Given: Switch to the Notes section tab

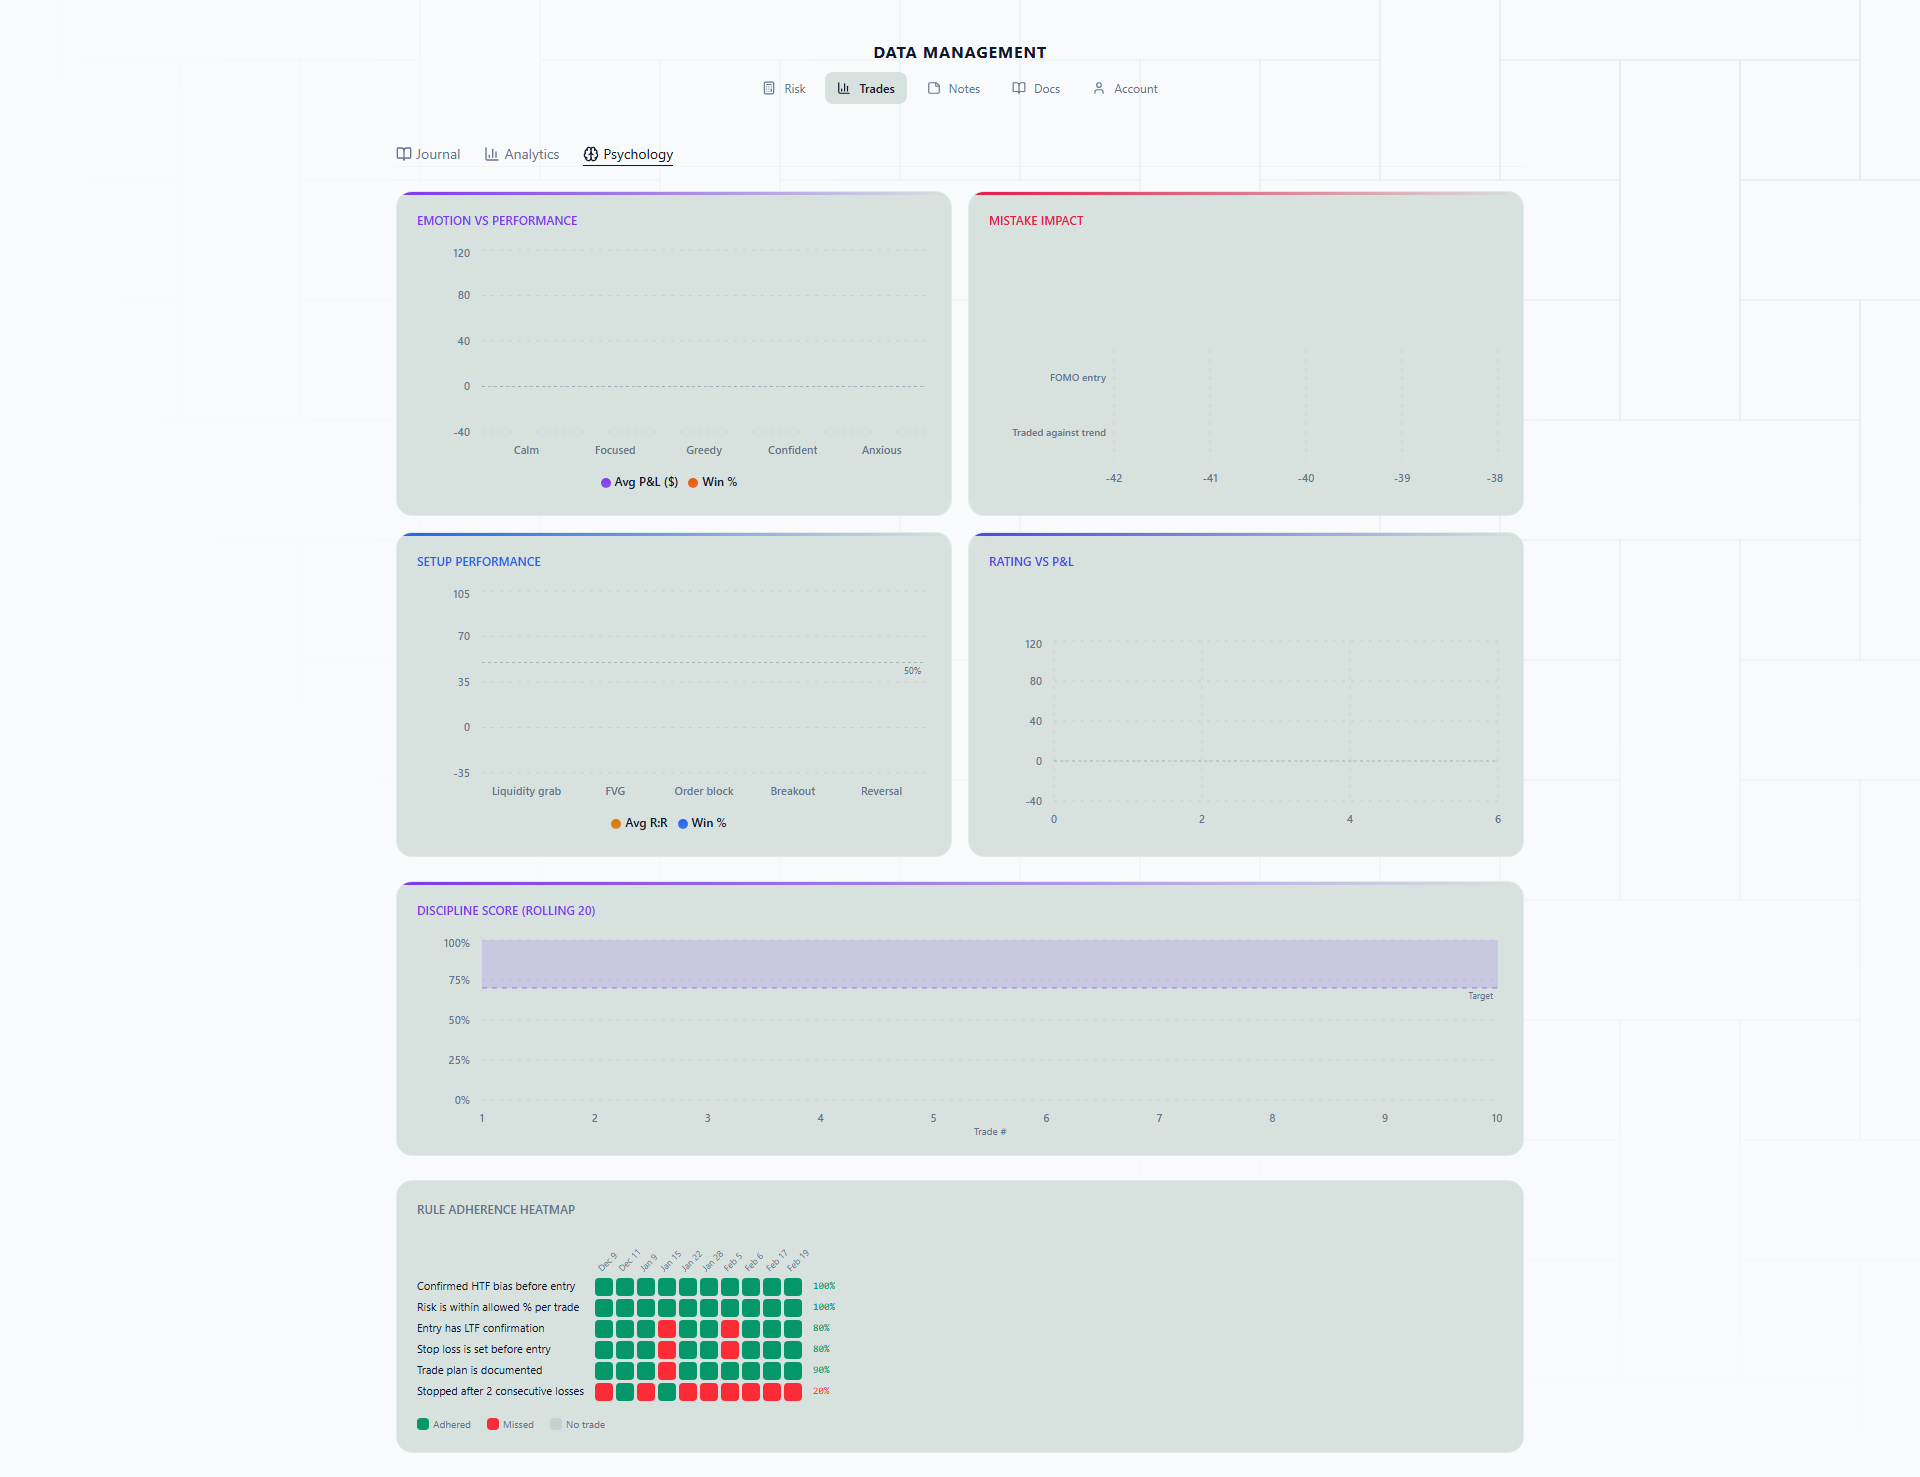Looking at the screenshot, I should 963,88.
